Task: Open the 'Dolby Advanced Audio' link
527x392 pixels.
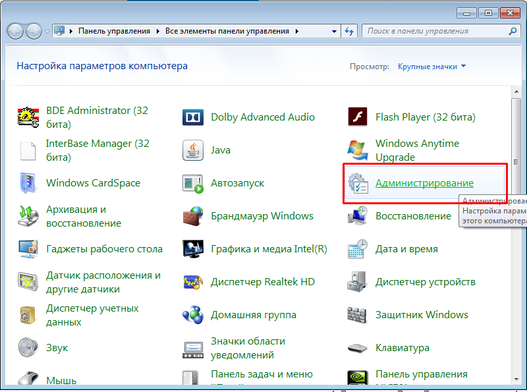Action: tap(263, 117)
